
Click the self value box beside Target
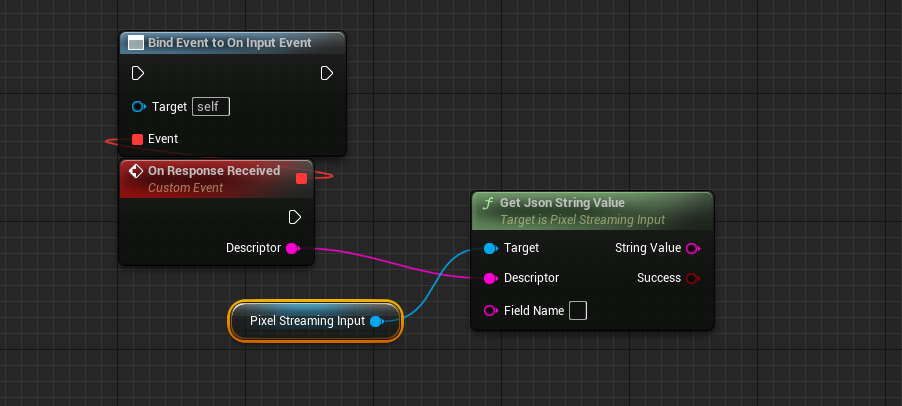tap(212, 106)
